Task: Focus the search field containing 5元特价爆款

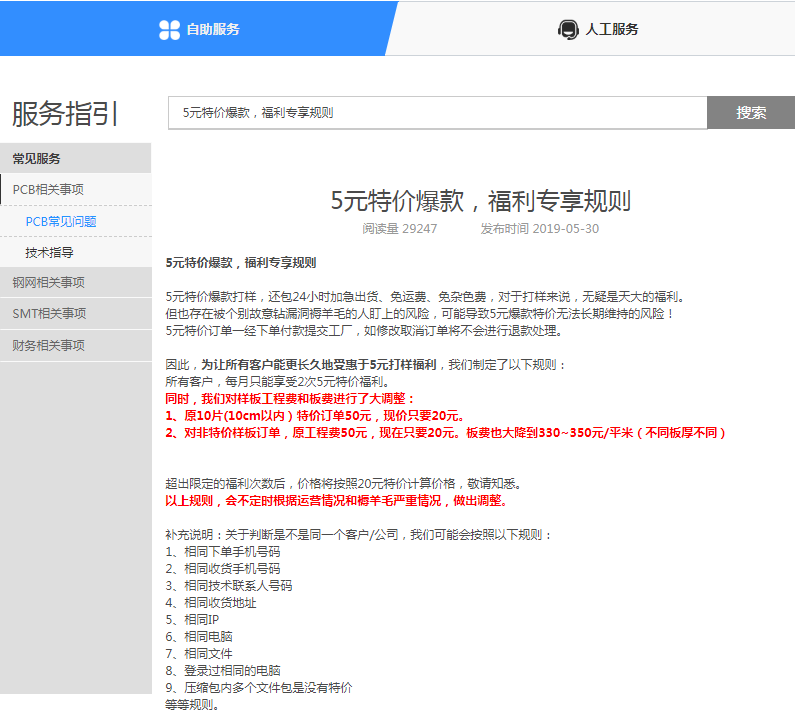Action: [x=437, y=113]
